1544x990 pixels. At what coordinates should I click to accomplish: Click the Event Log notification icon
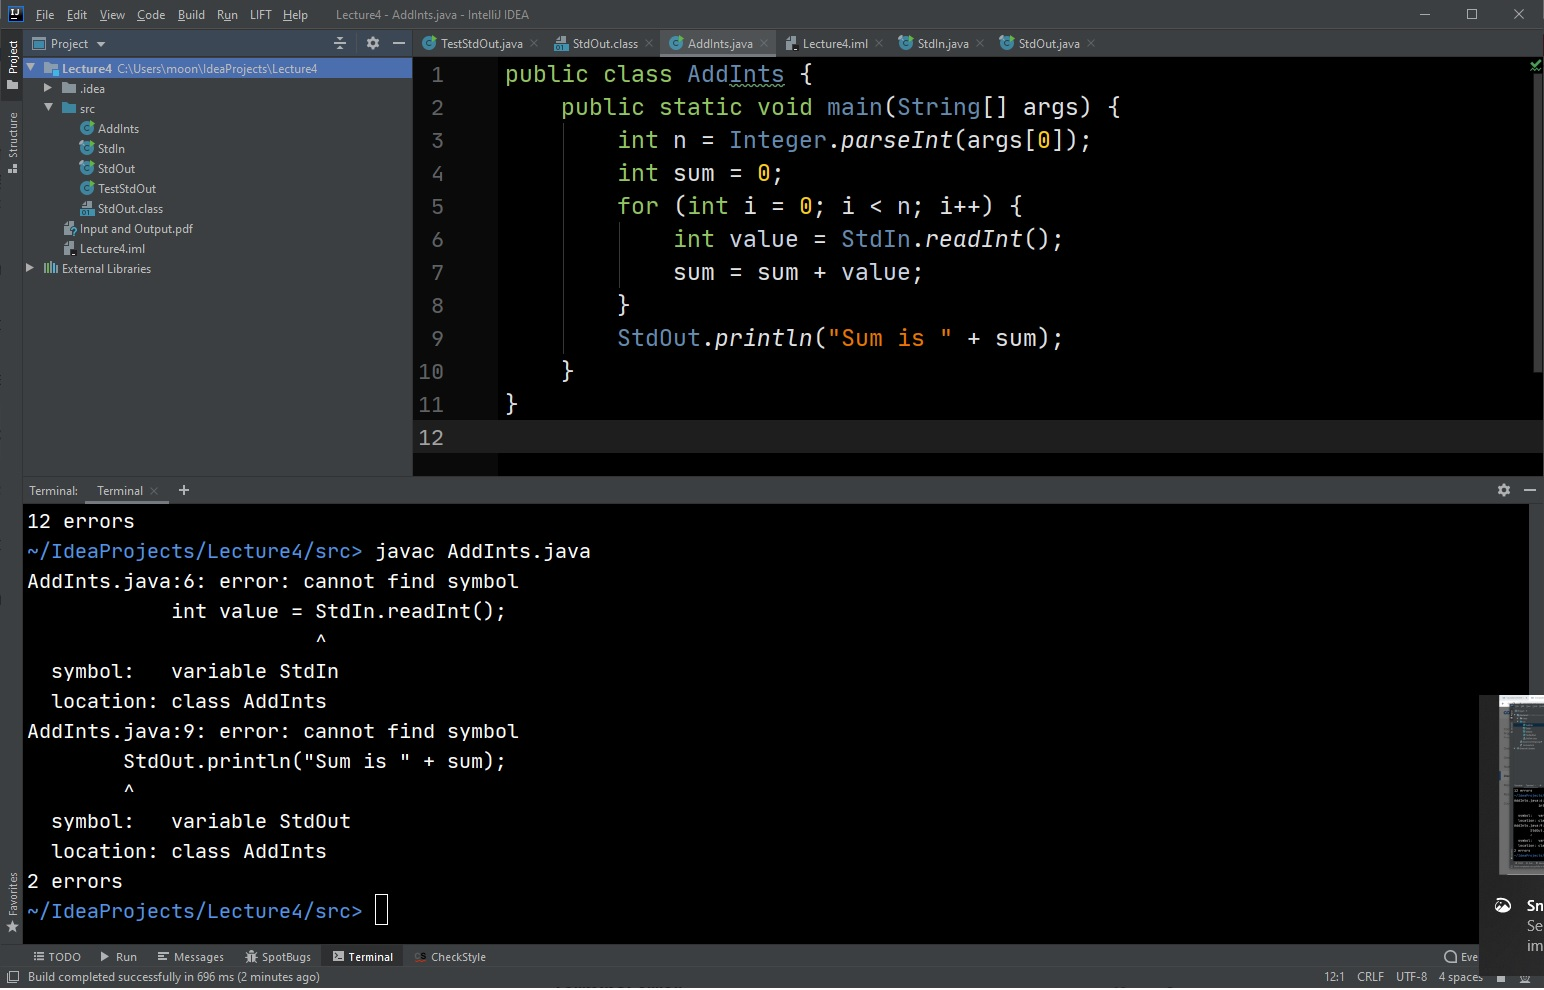[x=1450, y=957]
